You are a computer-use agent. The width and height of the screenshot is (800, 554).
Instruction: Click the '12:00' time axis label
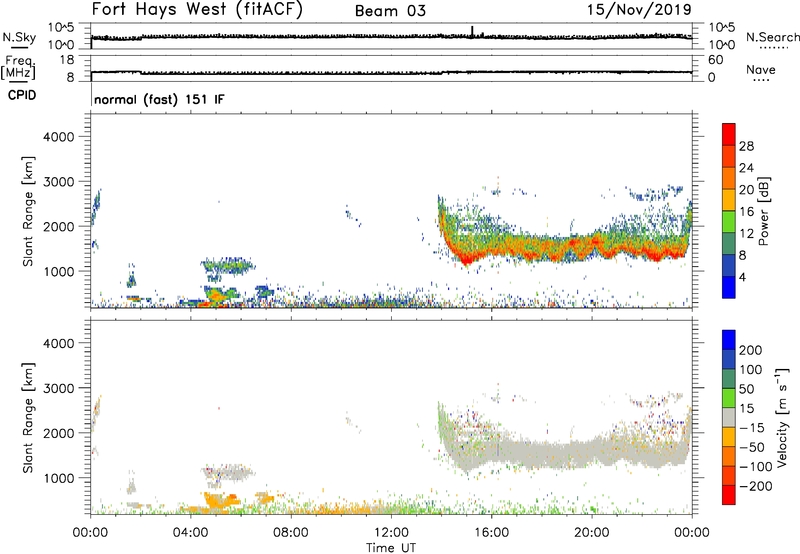[x=391, y=533]
